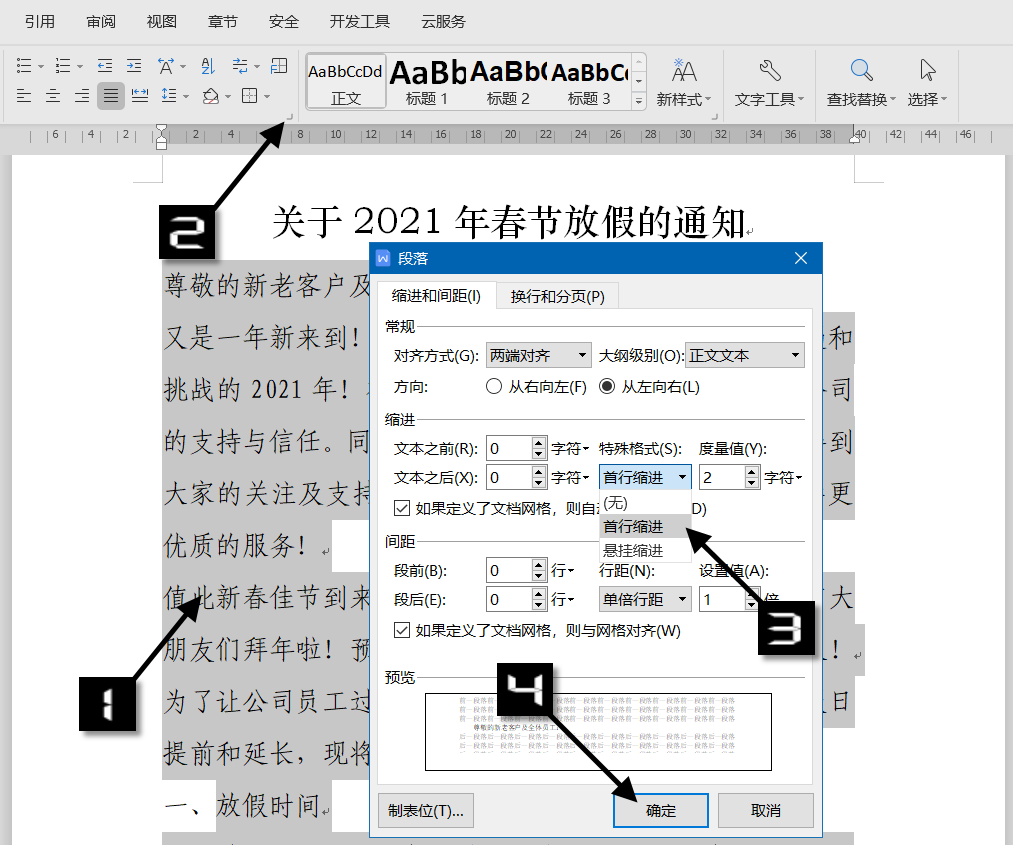The height and width of the screenshot is (845, 1013).
Task: Click the distributed alignment icon
Action: click(140, 96)
